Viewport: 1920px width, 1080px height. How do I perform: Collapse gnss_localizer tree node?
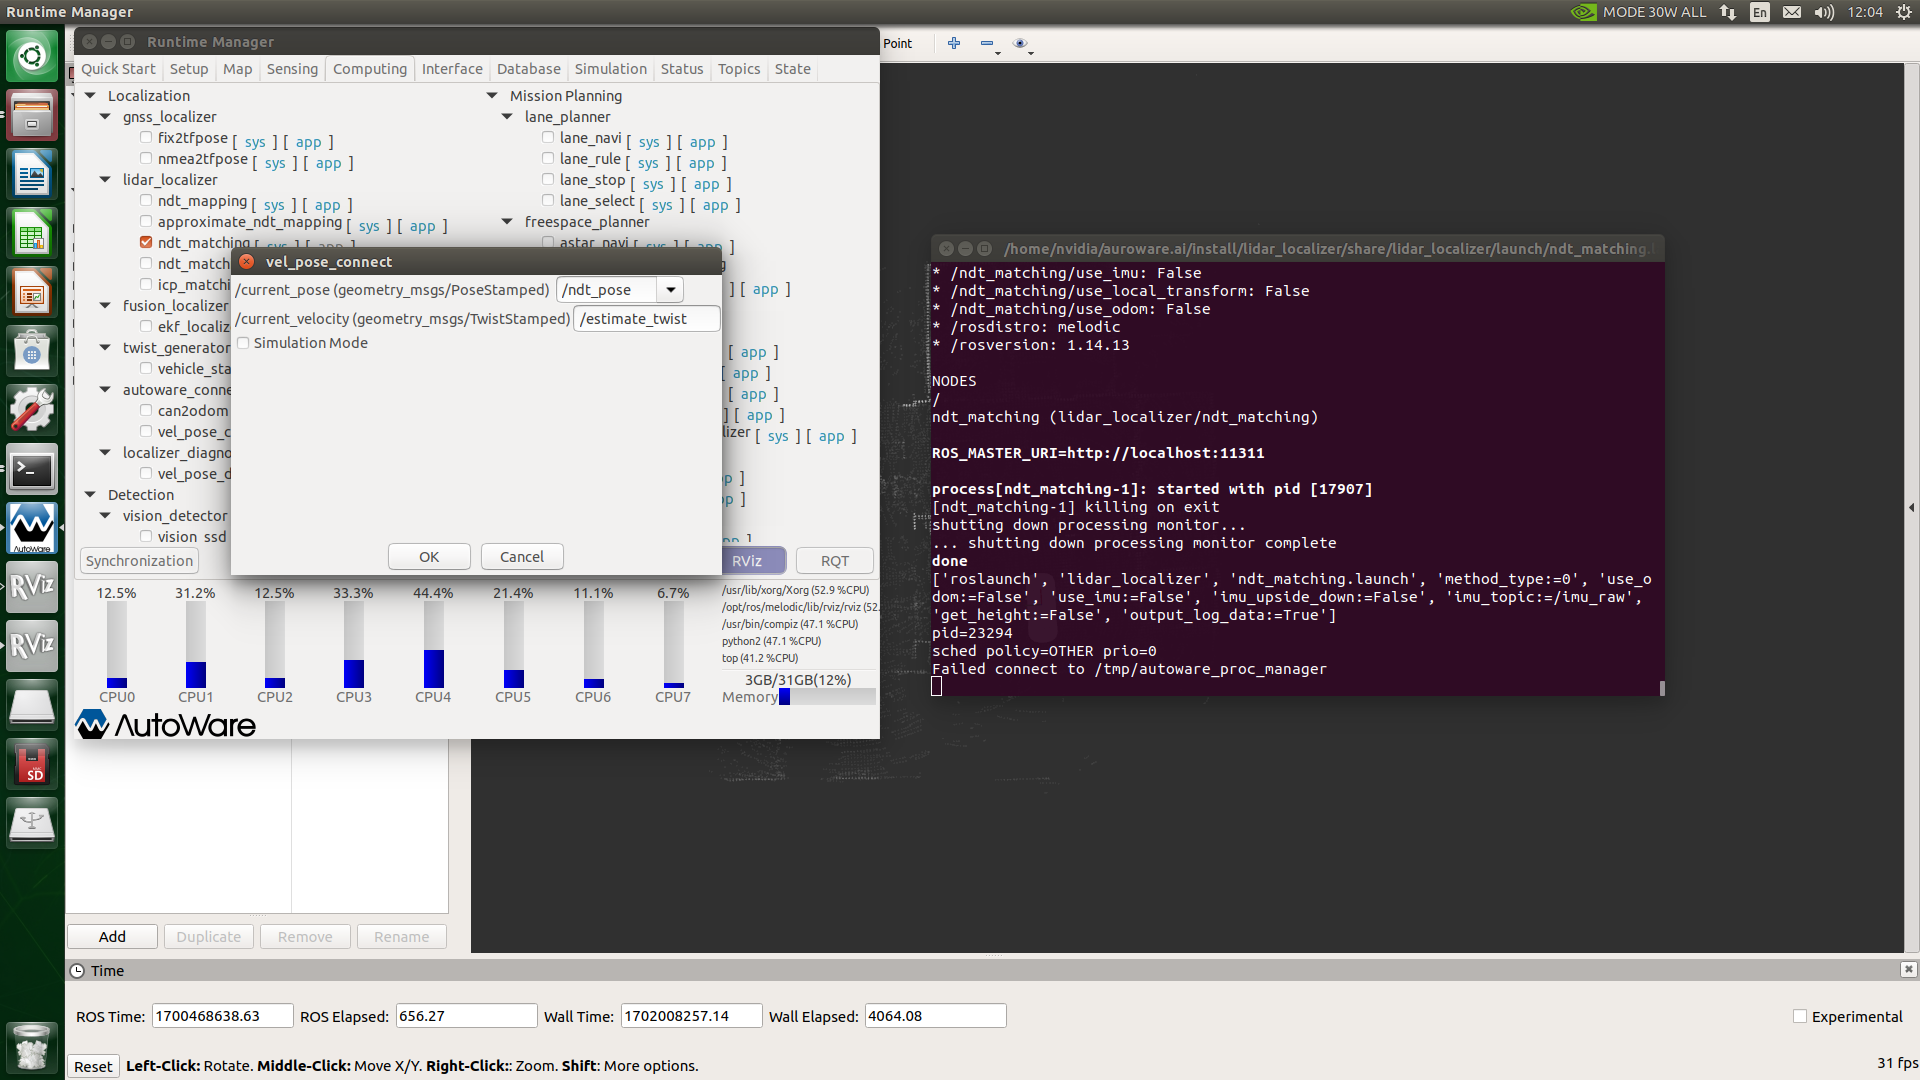(105, 117)
